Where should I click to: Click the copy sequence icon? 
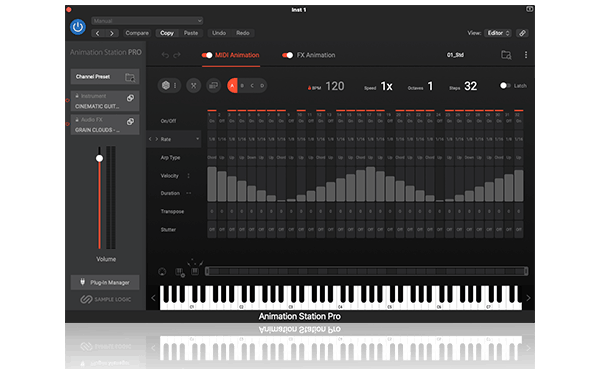214,86
